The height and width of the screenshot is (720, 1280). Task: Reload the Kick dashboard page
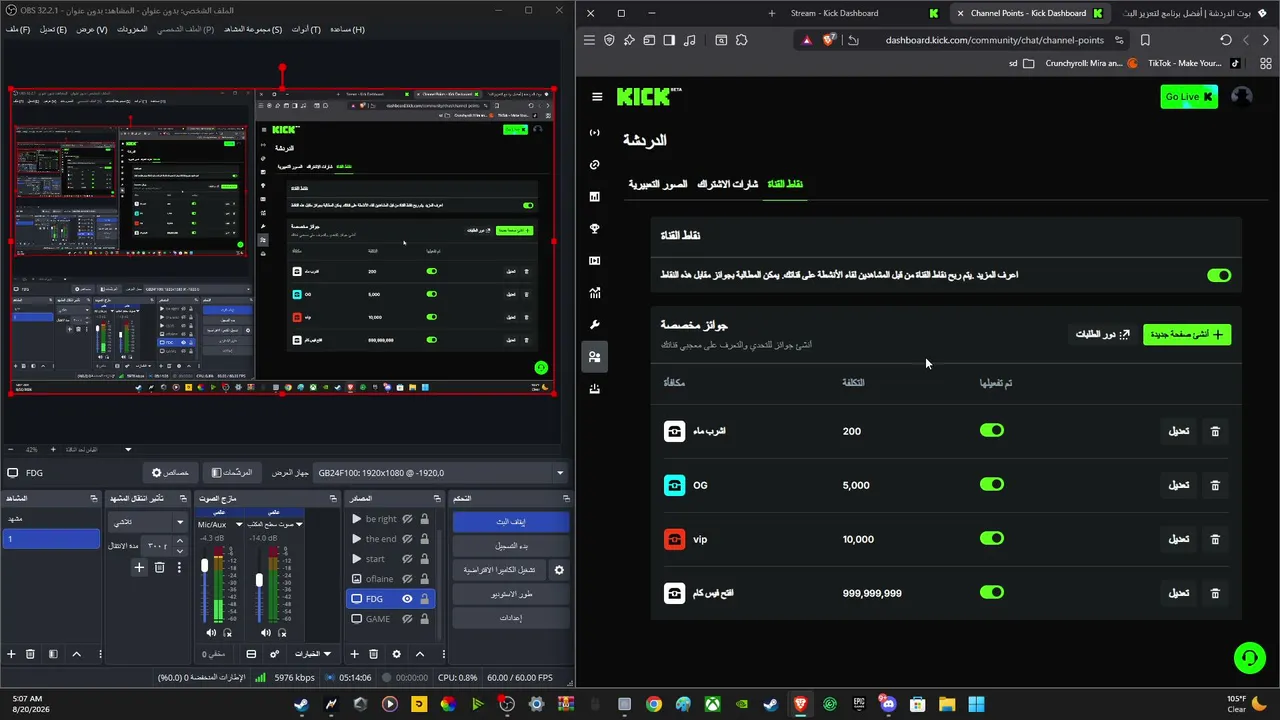1226,40
